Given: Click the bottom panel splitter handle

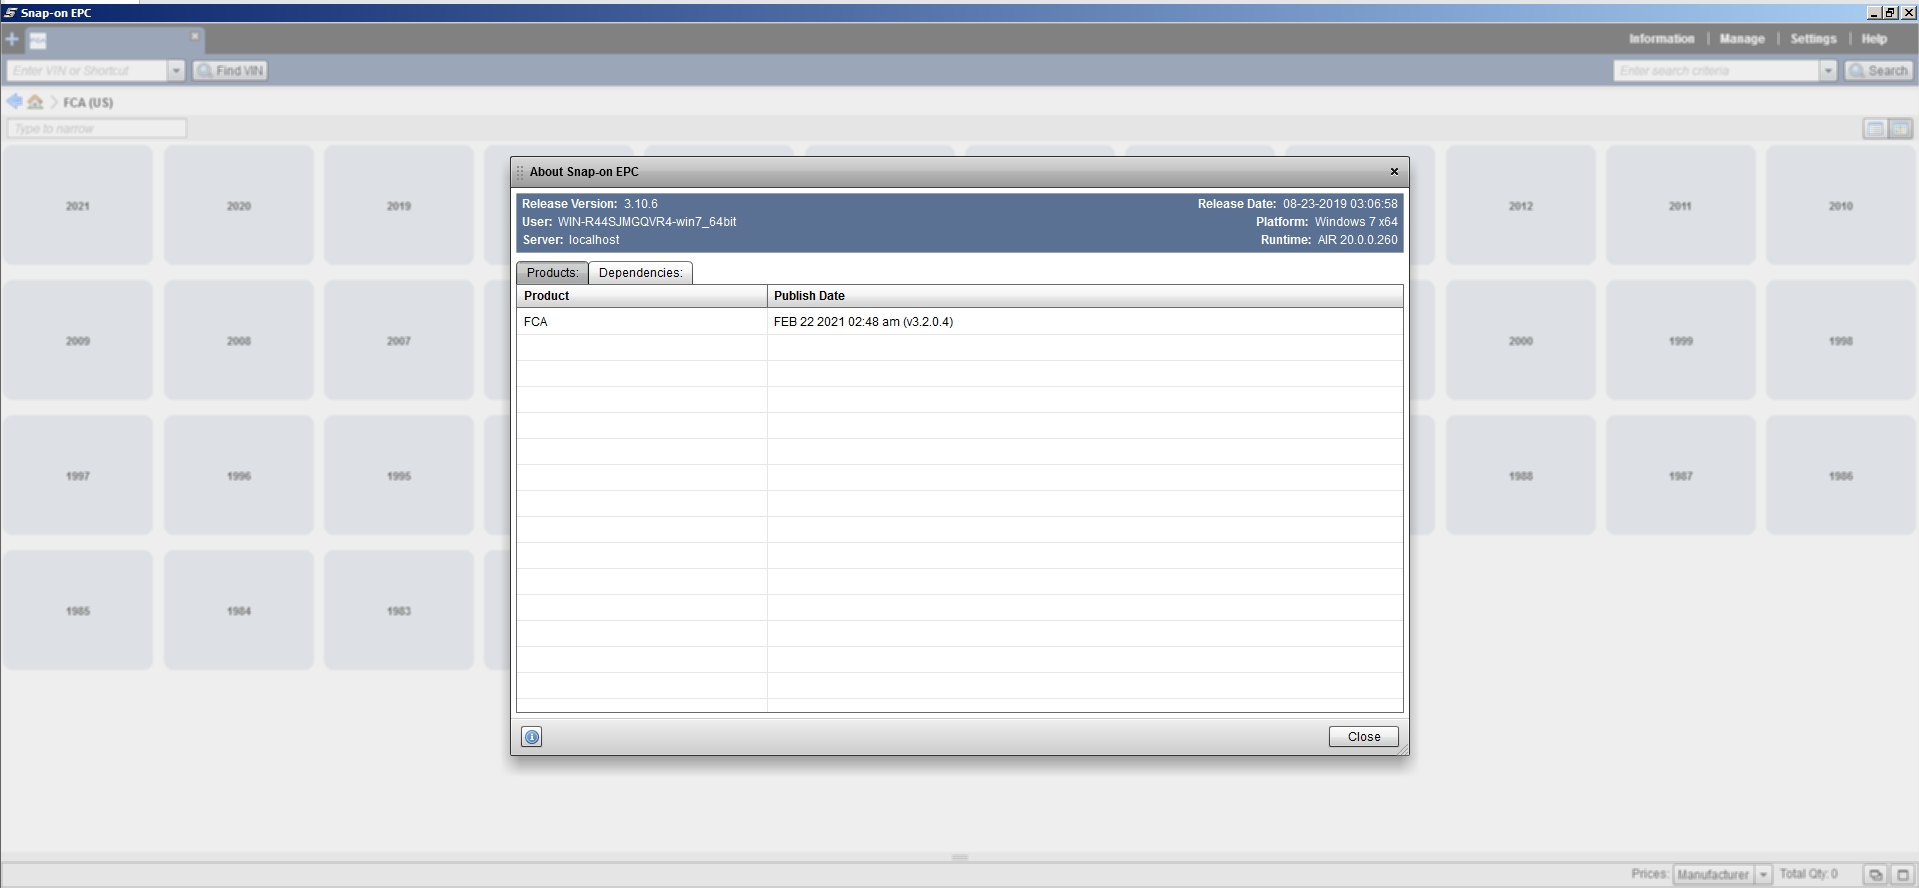Looking at the screenshot, I should coord(960,858).
